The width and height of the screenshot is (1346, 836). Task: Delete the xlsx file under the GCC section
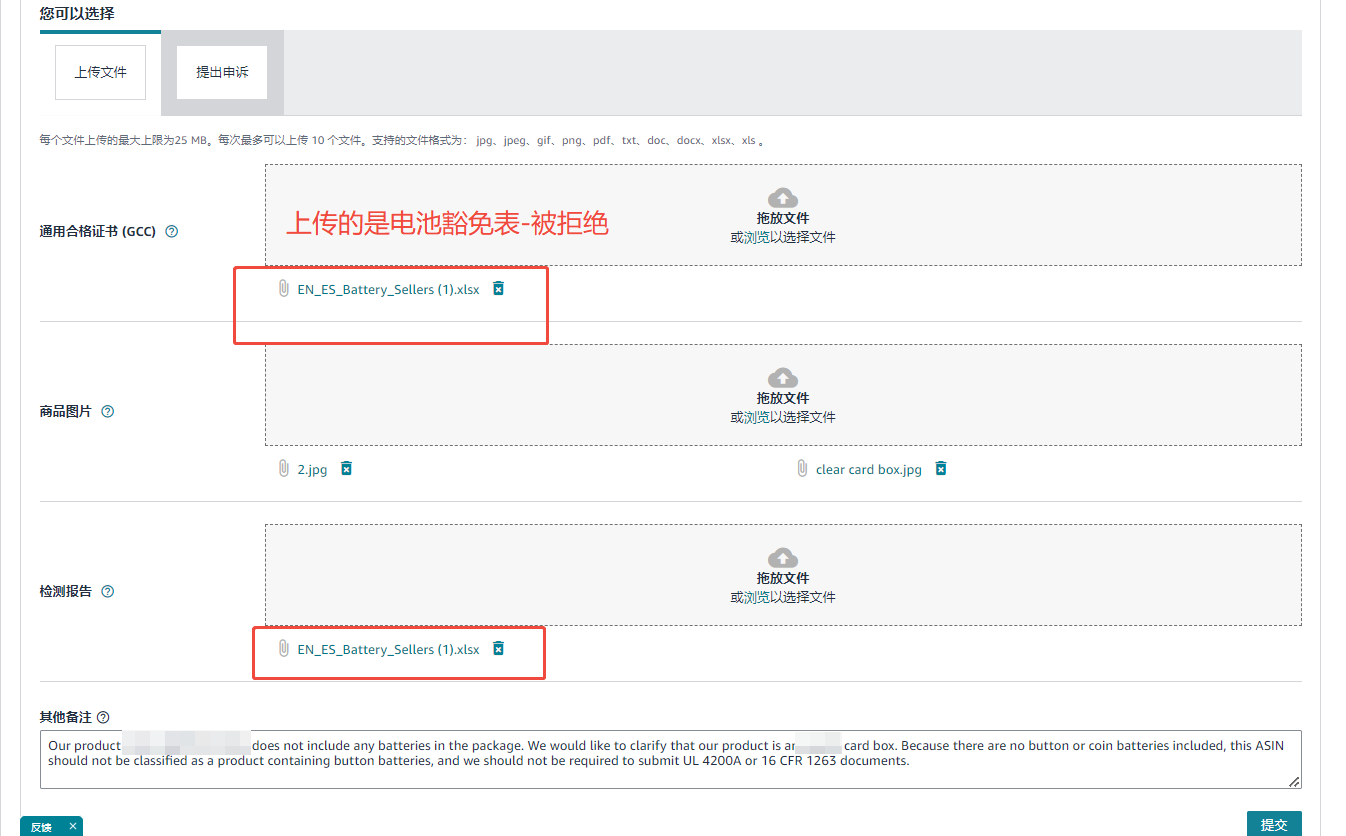coord(499,289)
